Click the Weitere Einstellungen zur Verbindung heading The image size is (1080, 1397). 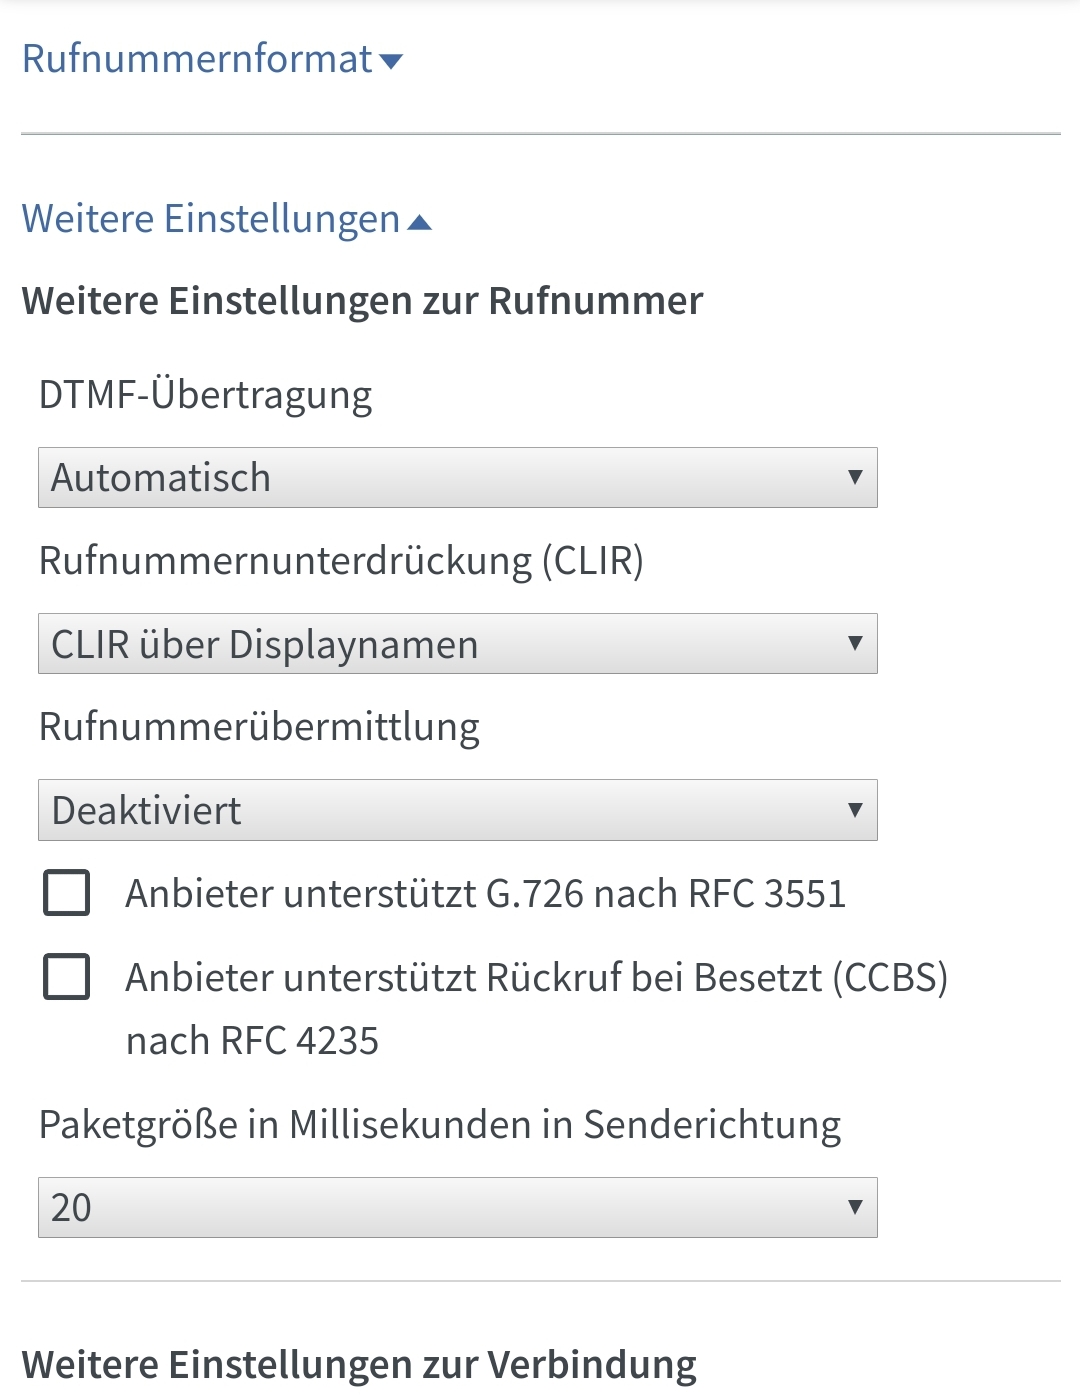[x=360, y=1366]
